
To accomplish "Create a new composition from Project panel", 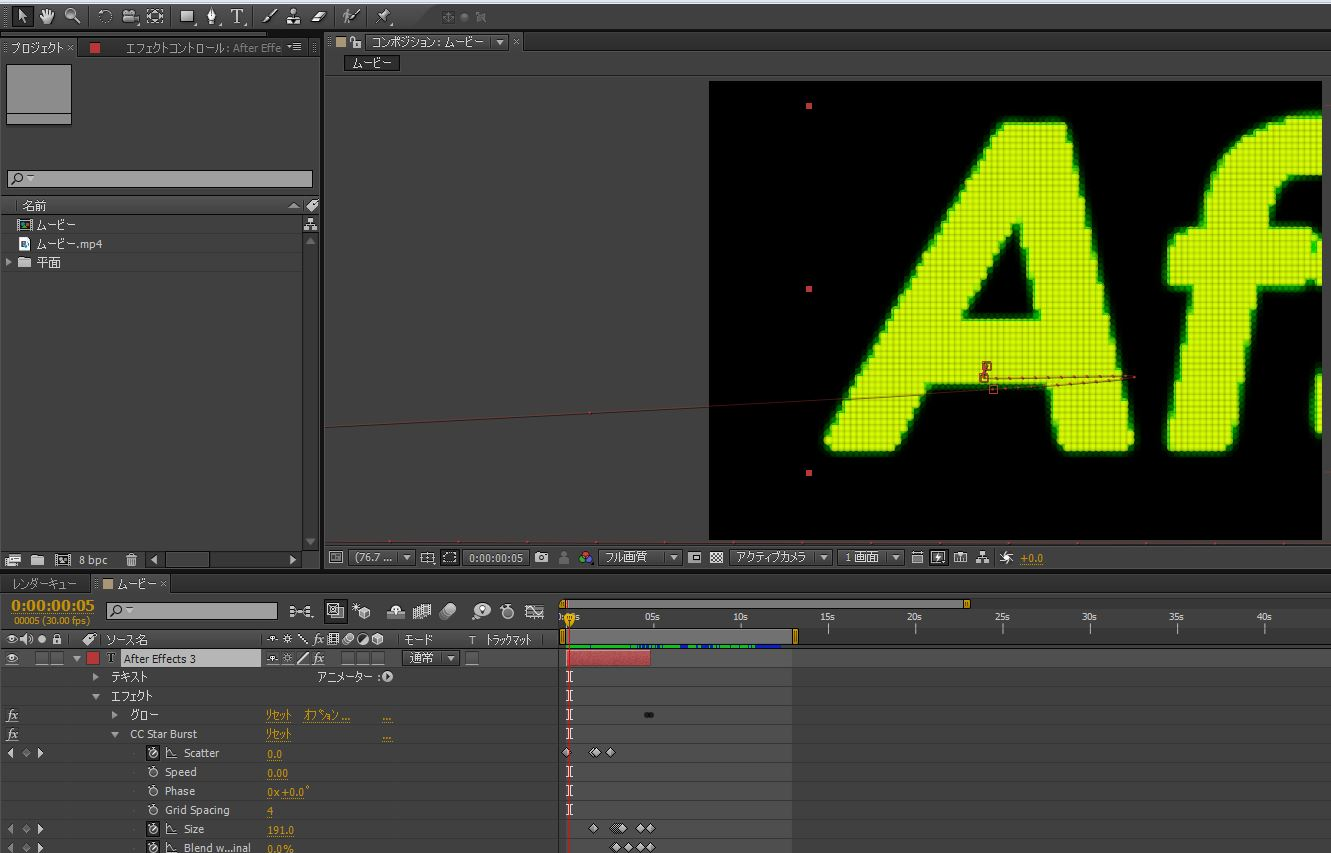I will pyautogui.click(x=63, y=560).
